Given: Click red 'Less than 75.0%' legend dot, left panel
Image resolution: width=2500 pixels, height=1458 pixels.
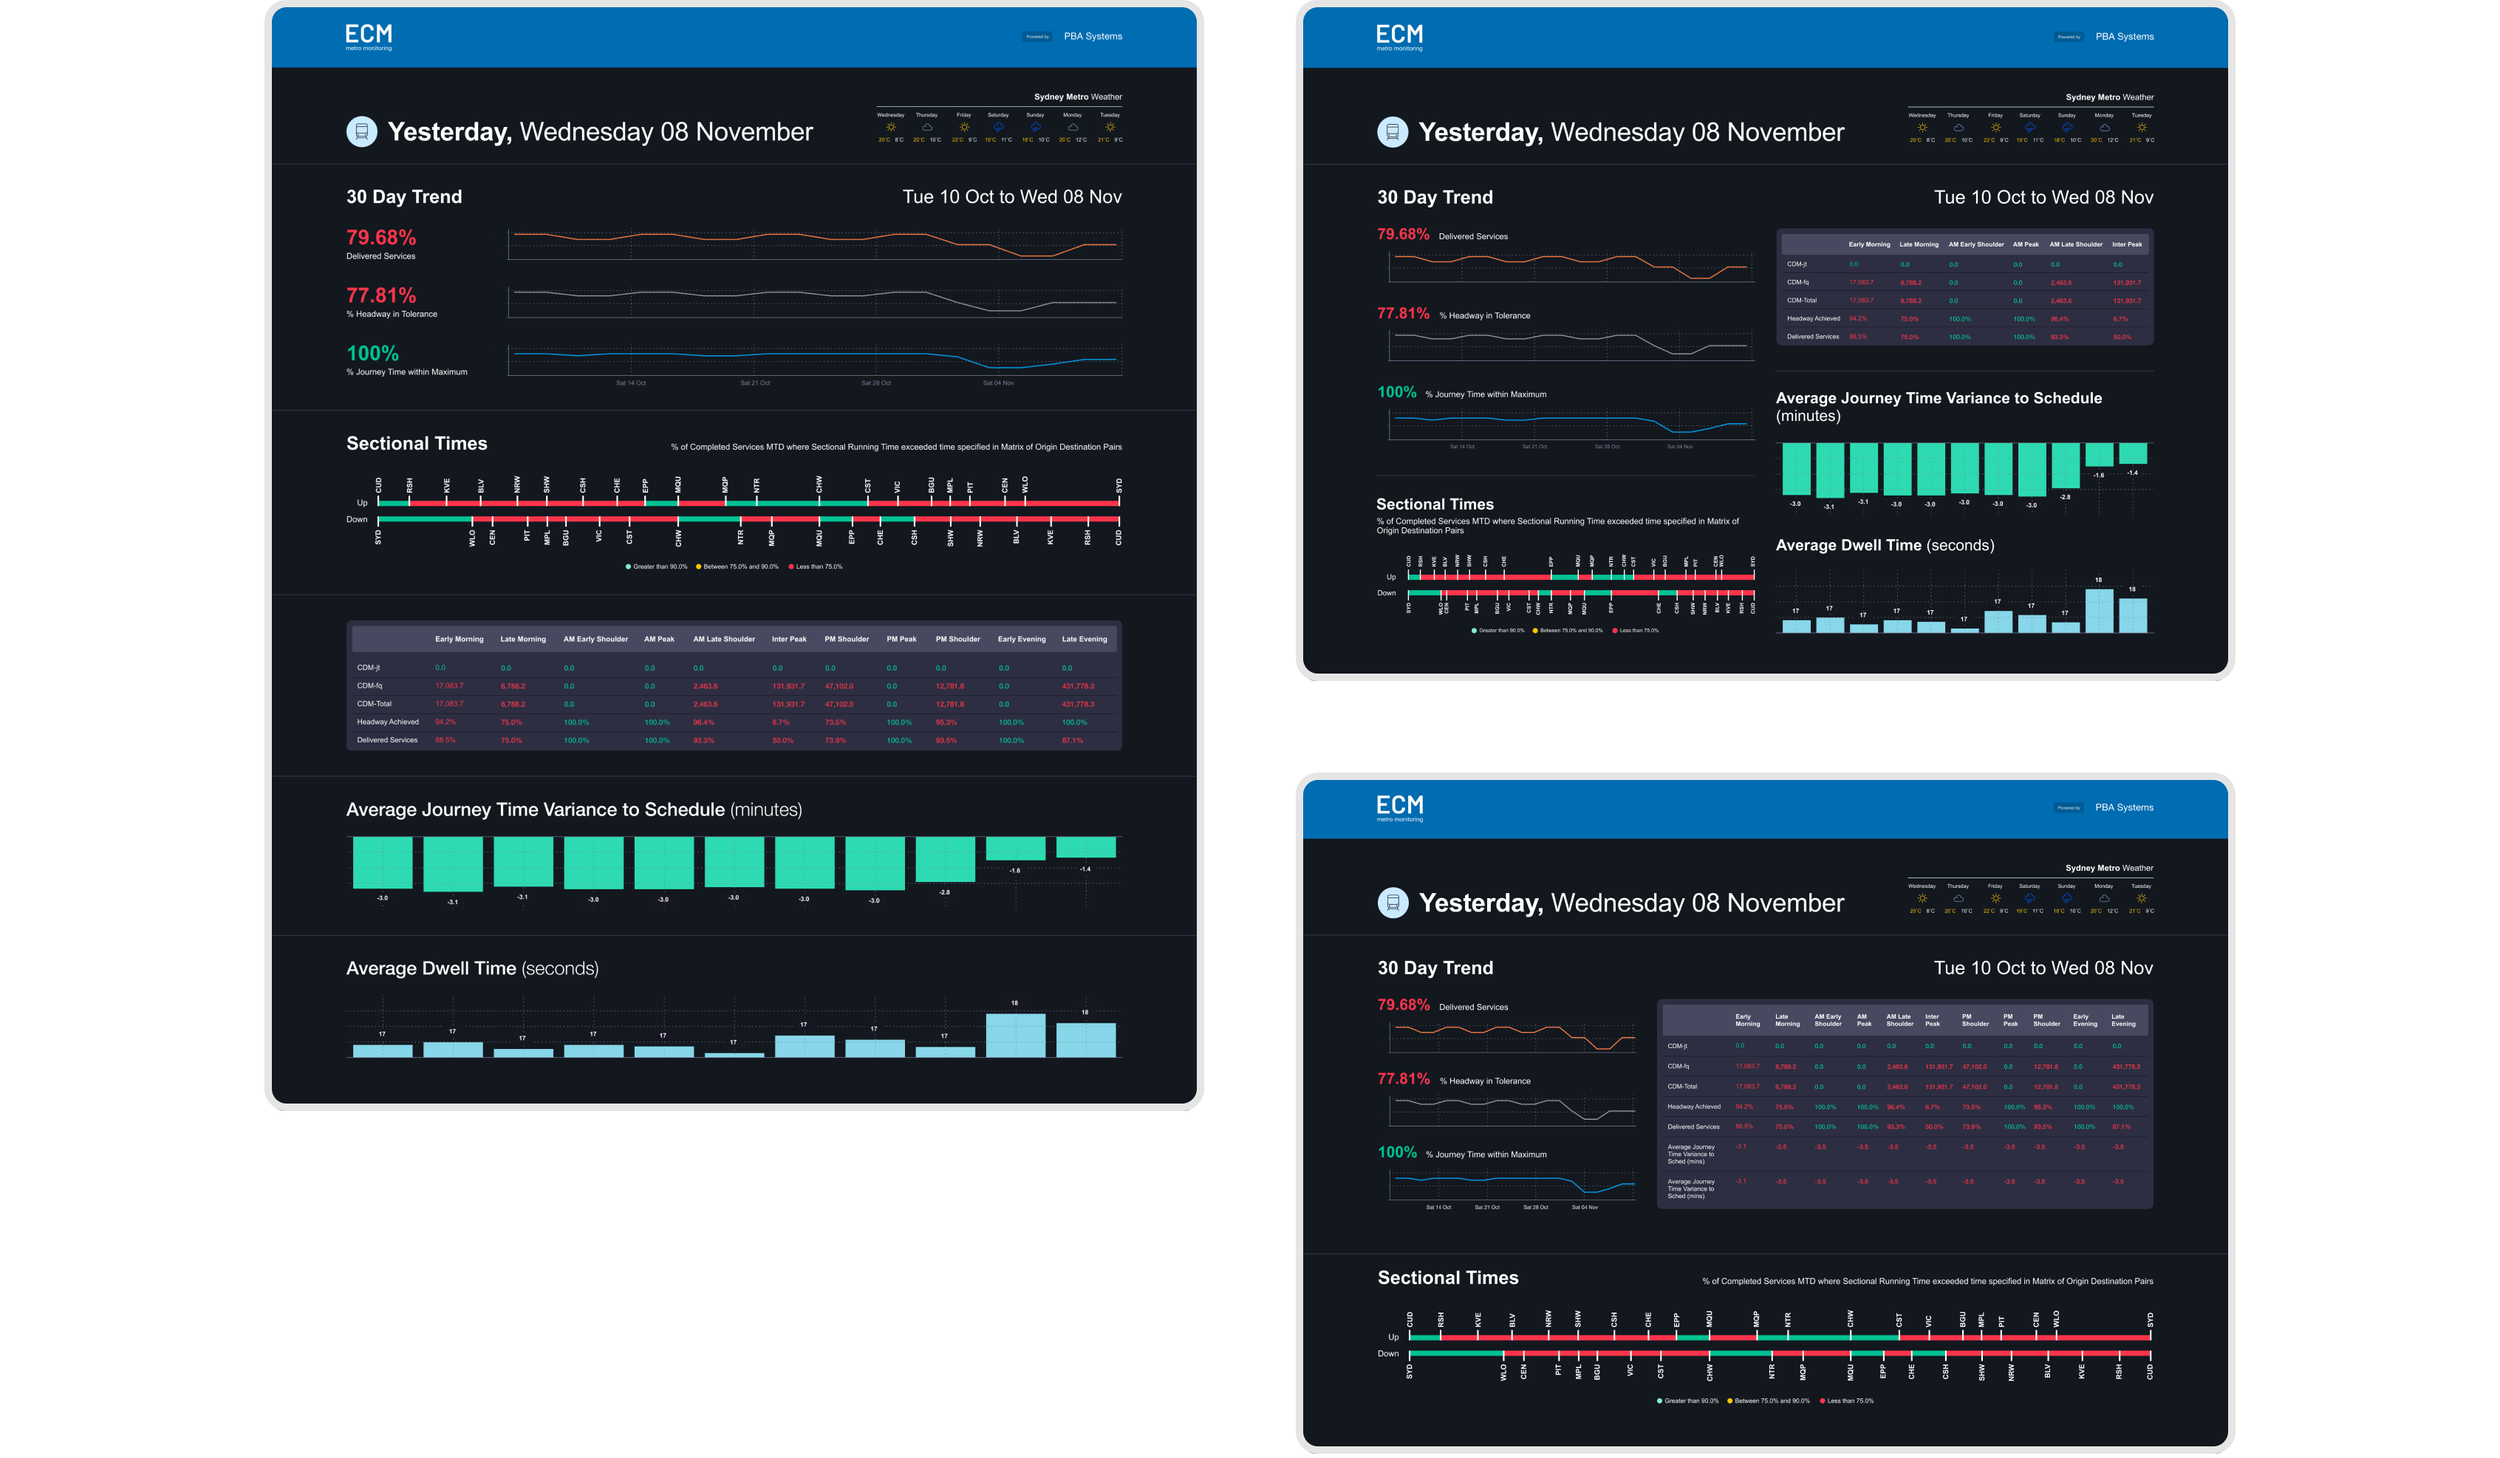Looking at the screenshot, I should click(x=791, y=566).
